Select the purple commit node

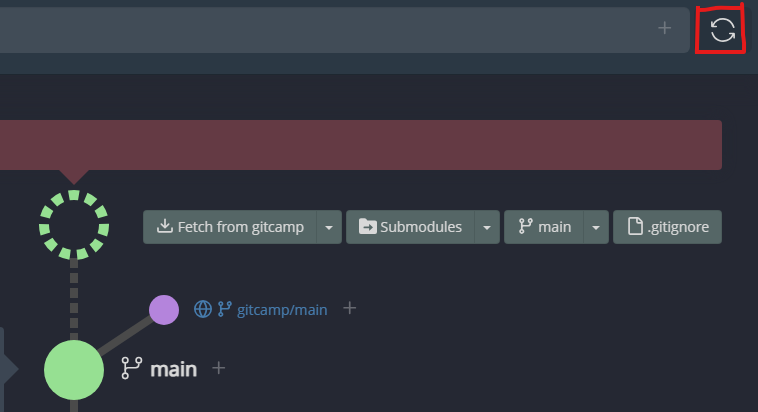pos(164,310)
